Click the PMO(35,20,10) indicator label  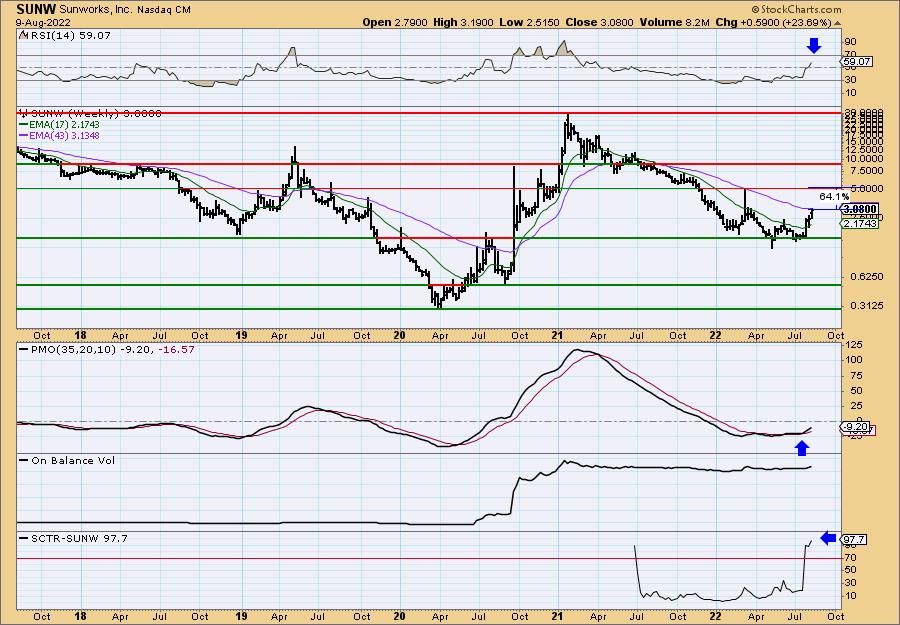coord(106,349)
